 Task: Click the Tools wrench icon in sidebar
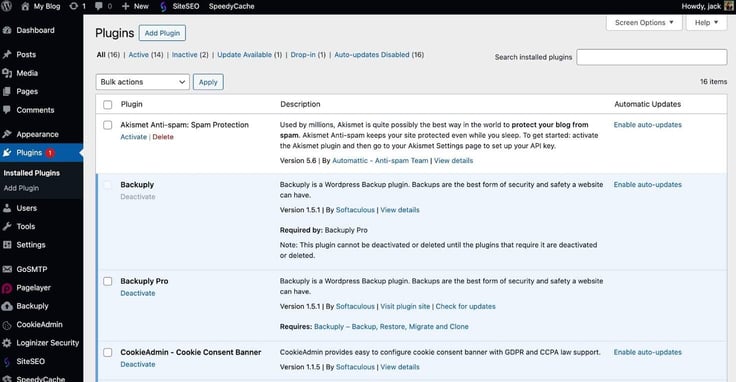point(7,226)
